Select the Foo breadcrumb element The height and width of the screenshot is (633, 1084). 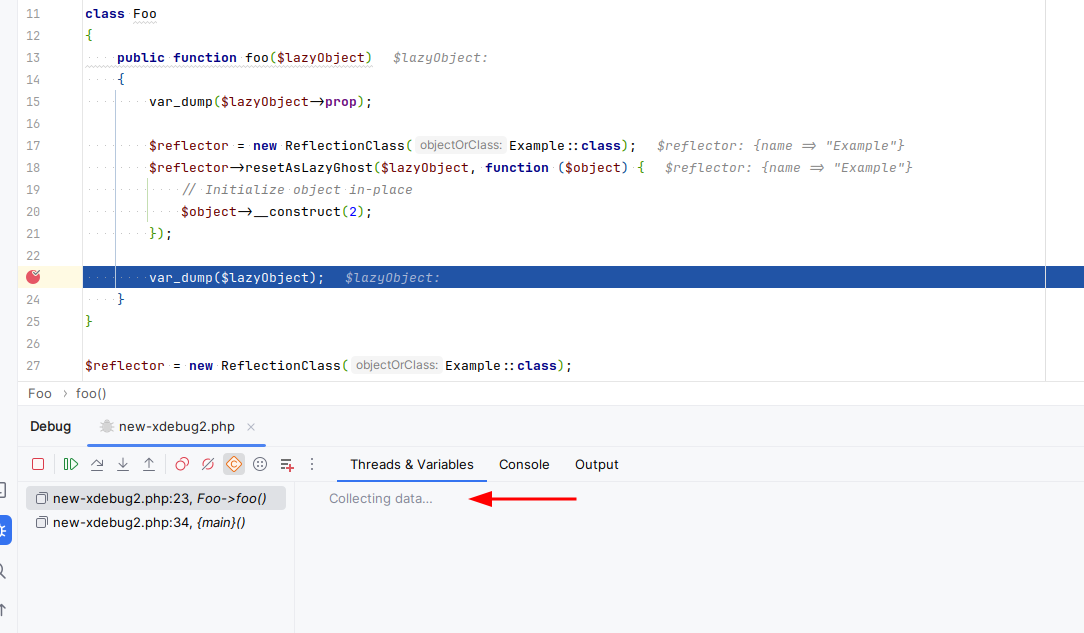coord(40,393)
